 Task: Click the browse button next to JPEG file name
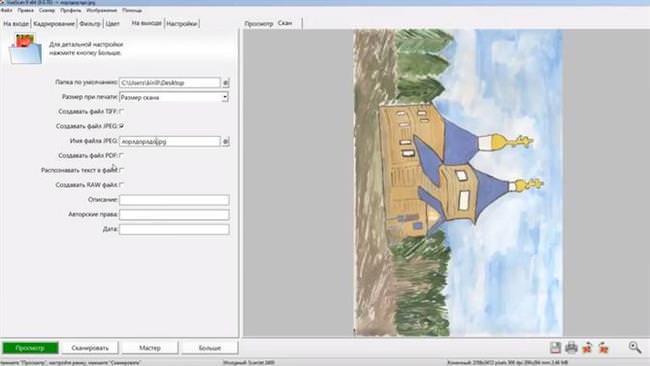226,141
